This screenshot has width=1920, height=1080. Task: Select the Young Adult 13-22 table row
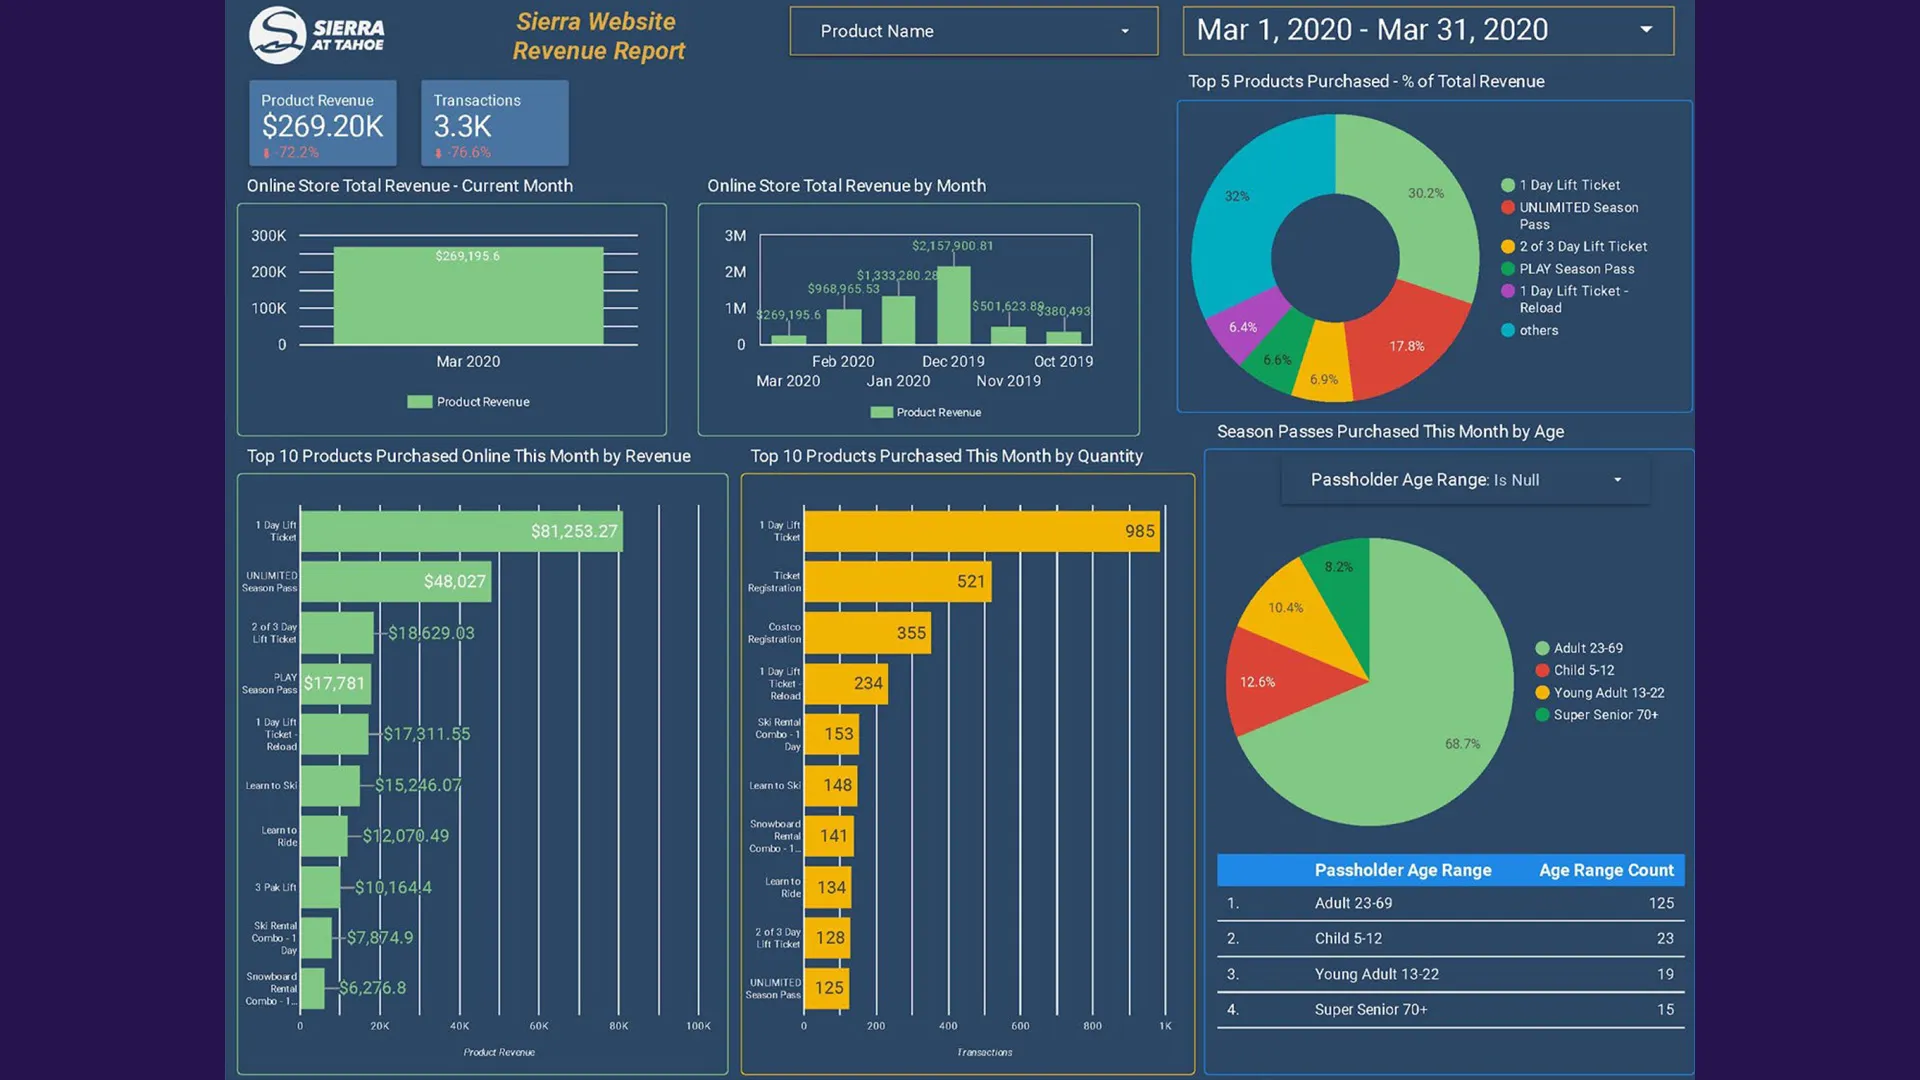[x=1450, y=974]
